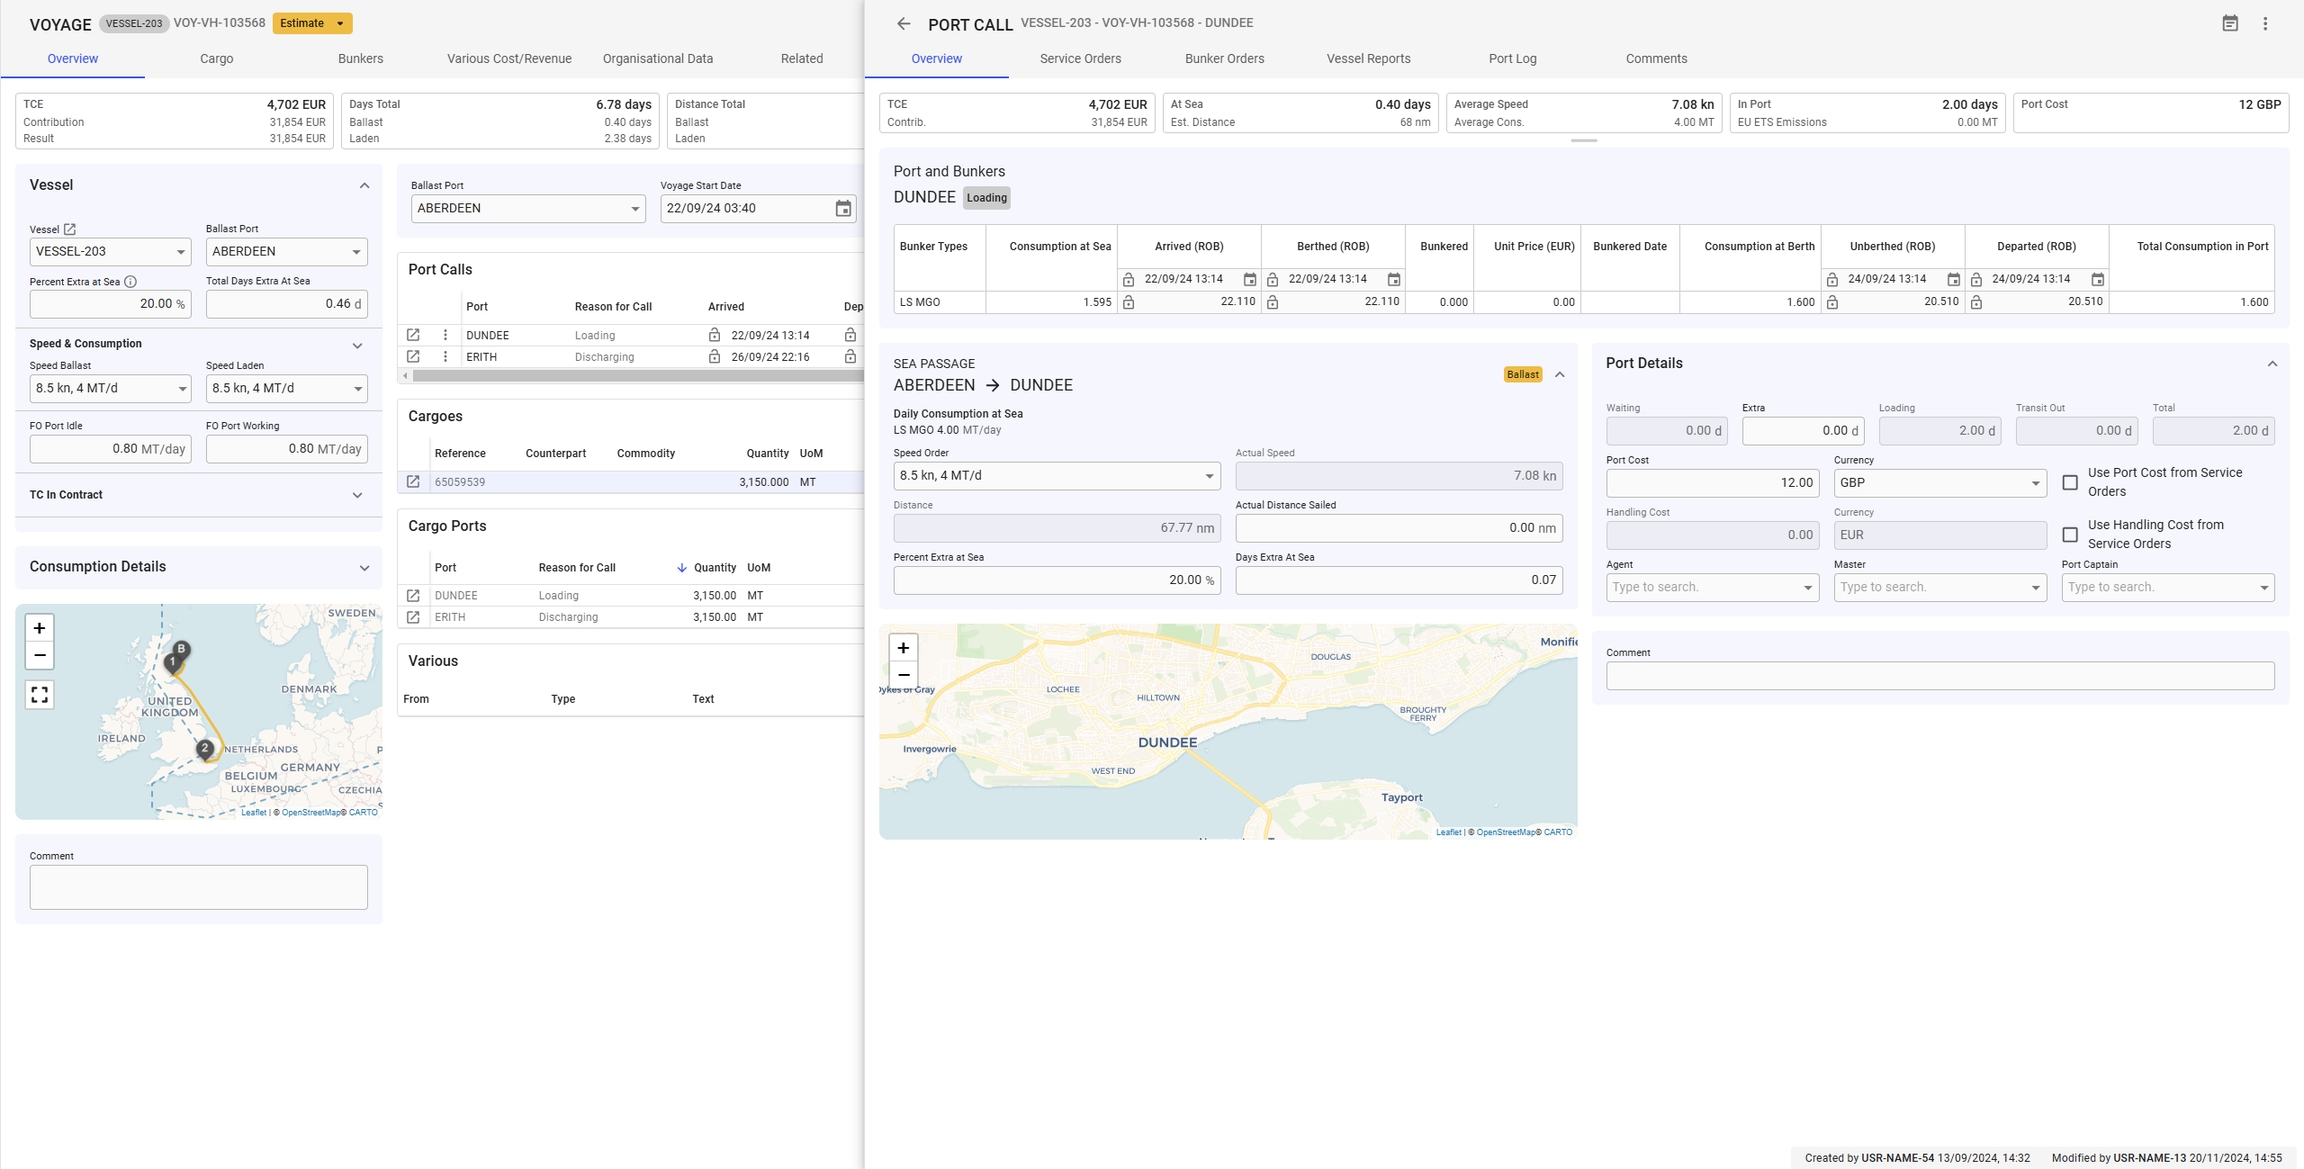Zoom in on the Dundee map

click(x=903, y=648)
